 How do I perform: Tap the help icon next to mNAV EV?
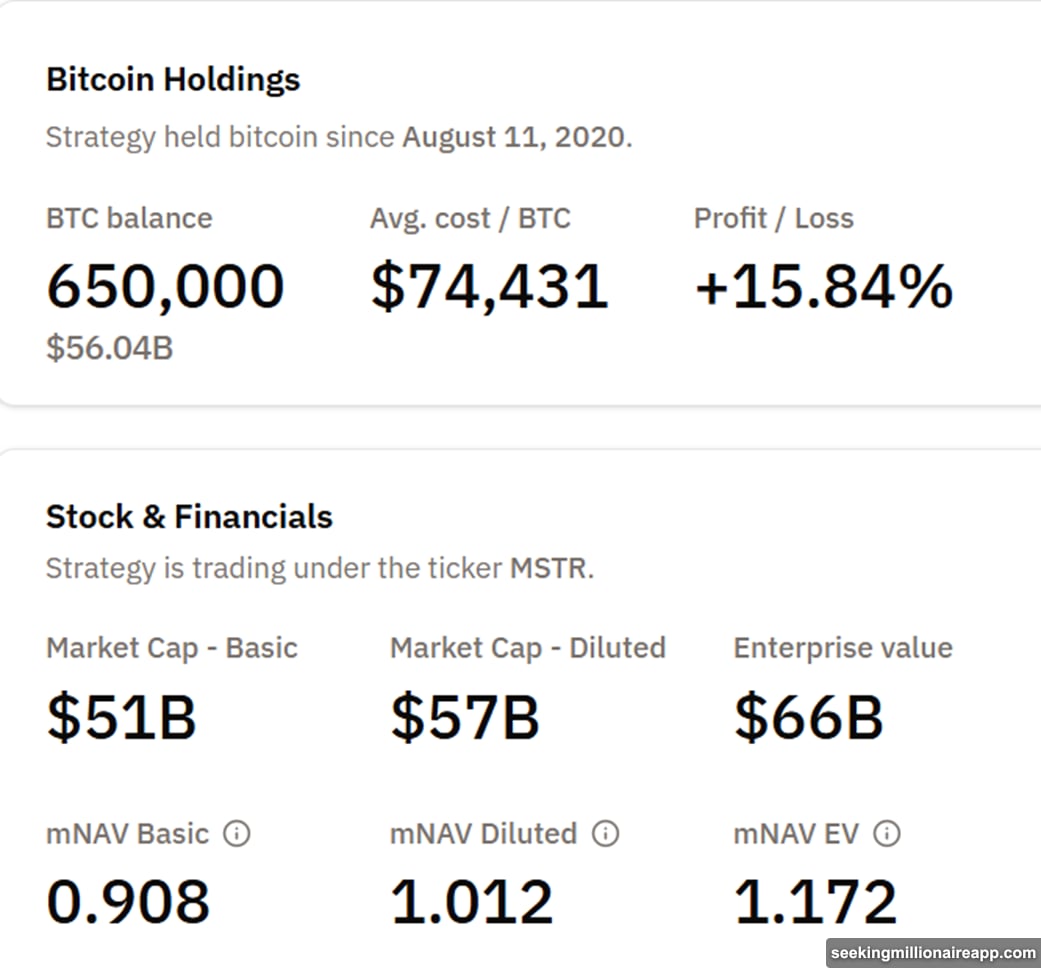(x=887, y=833)
